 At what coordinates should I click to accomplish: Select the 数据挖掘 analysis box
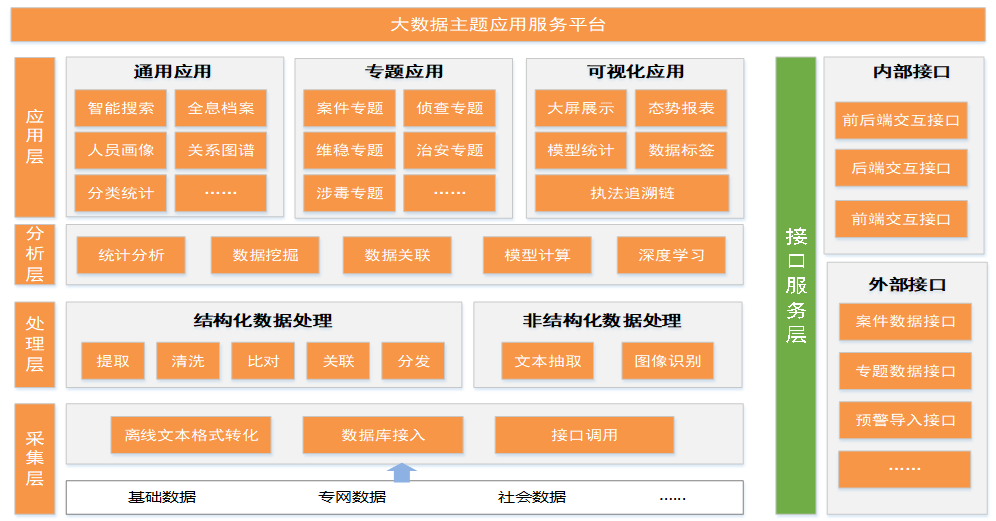point(265,255)
